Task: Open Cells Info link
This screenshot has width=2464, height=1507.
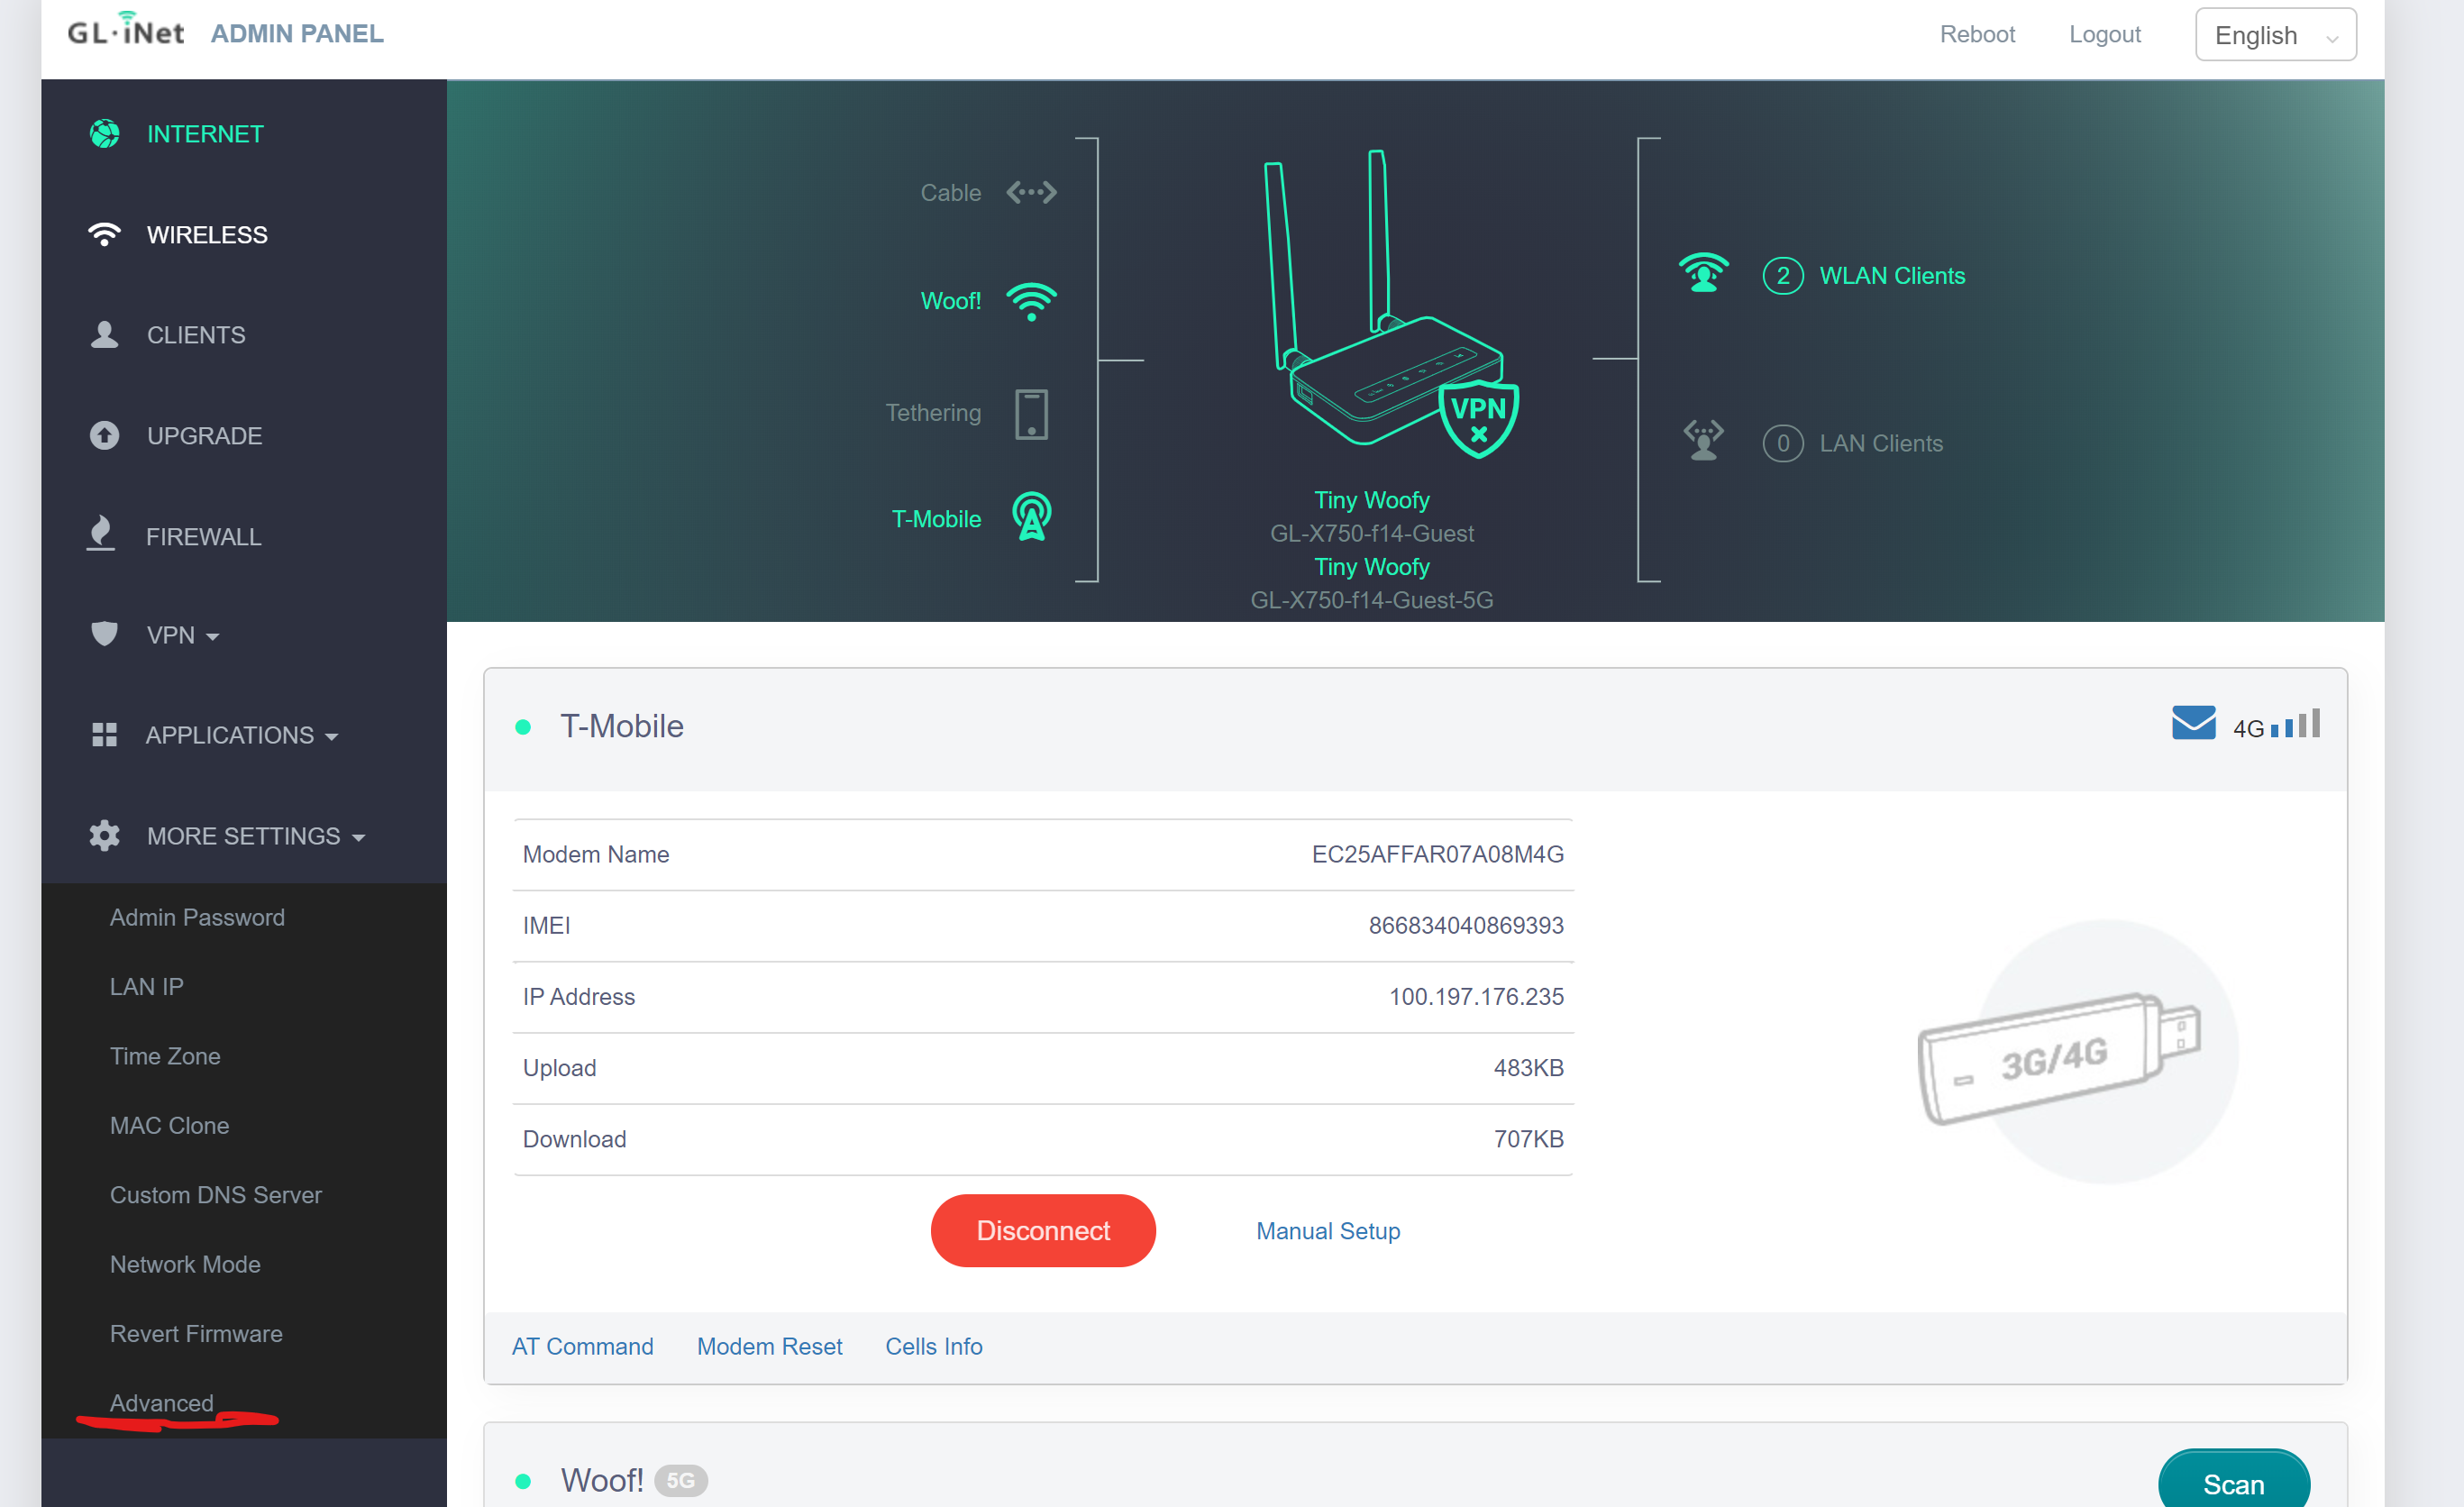Action: 933,1346
